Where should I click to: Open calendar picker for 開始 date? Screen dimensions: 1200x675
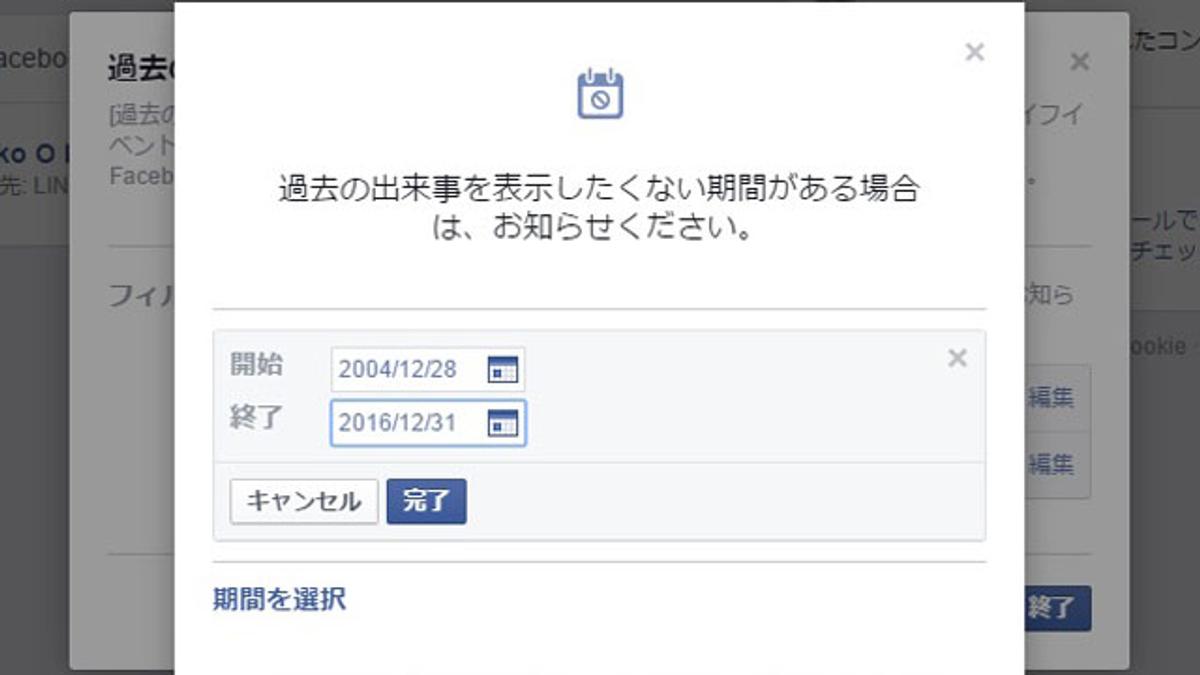(502, 370)
